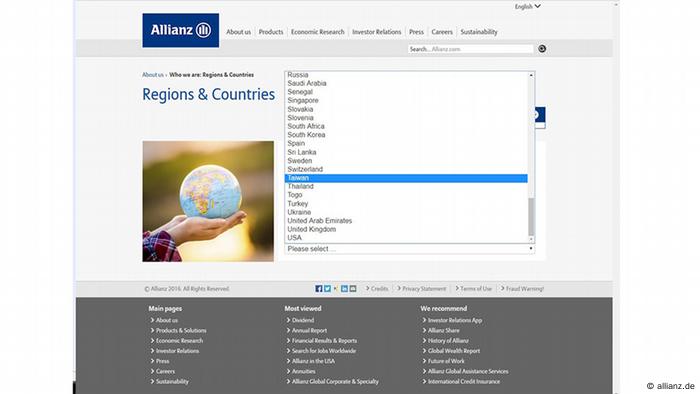The height and width of the screenshot is (394, 700).
Task: Open the English language dropdown
Action: point(527,6)
